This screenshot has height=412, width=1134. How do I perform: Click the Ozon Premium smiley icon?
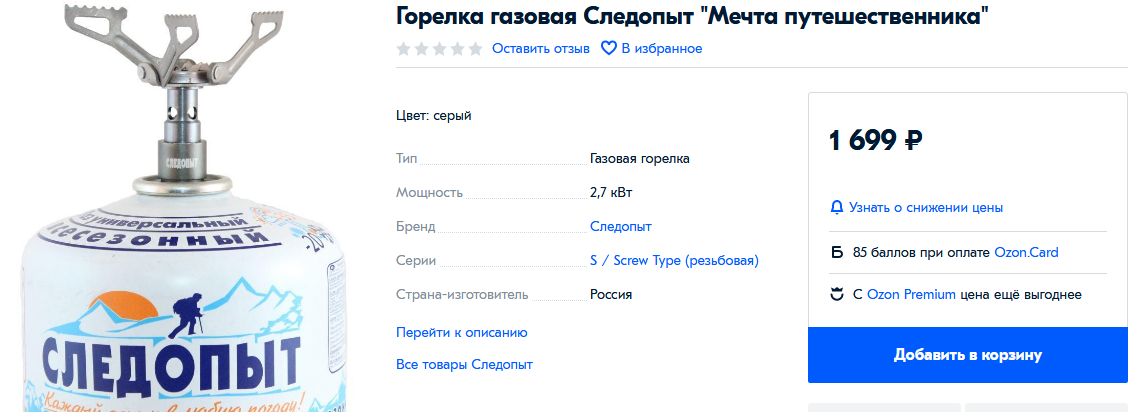click(837, 295)
